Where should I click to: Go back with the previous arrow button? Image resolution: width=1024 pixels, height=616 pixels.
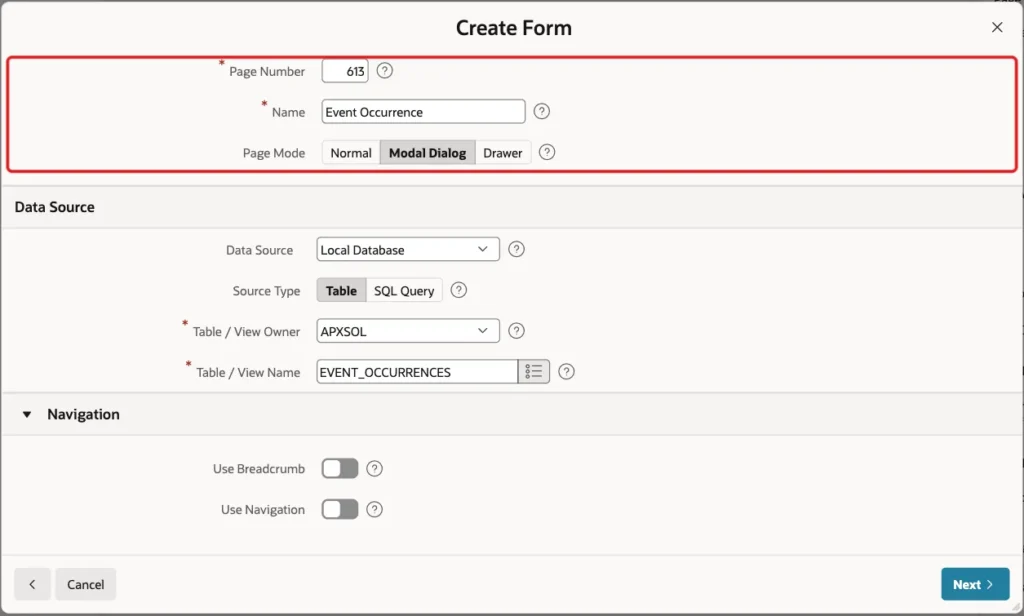point(32,584)
